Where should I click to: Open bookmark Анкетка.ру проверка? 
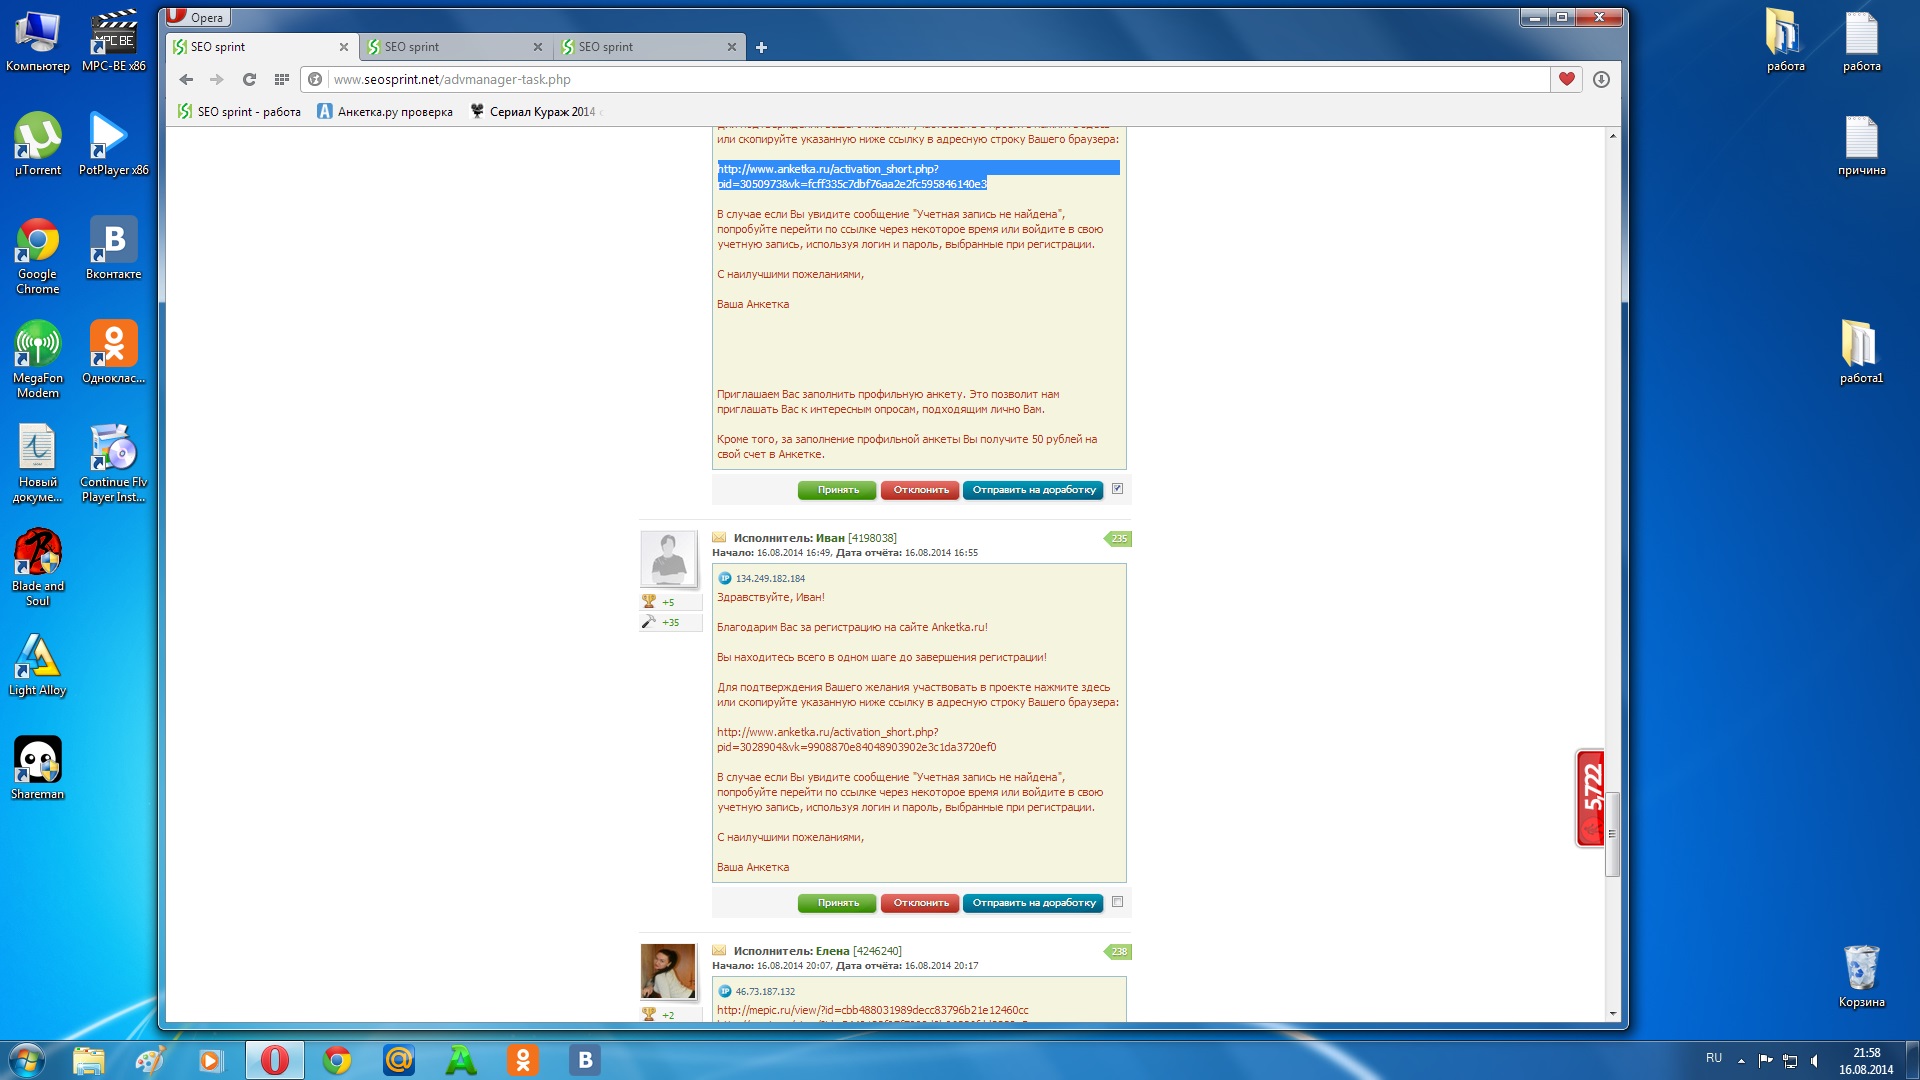(385, 112)
